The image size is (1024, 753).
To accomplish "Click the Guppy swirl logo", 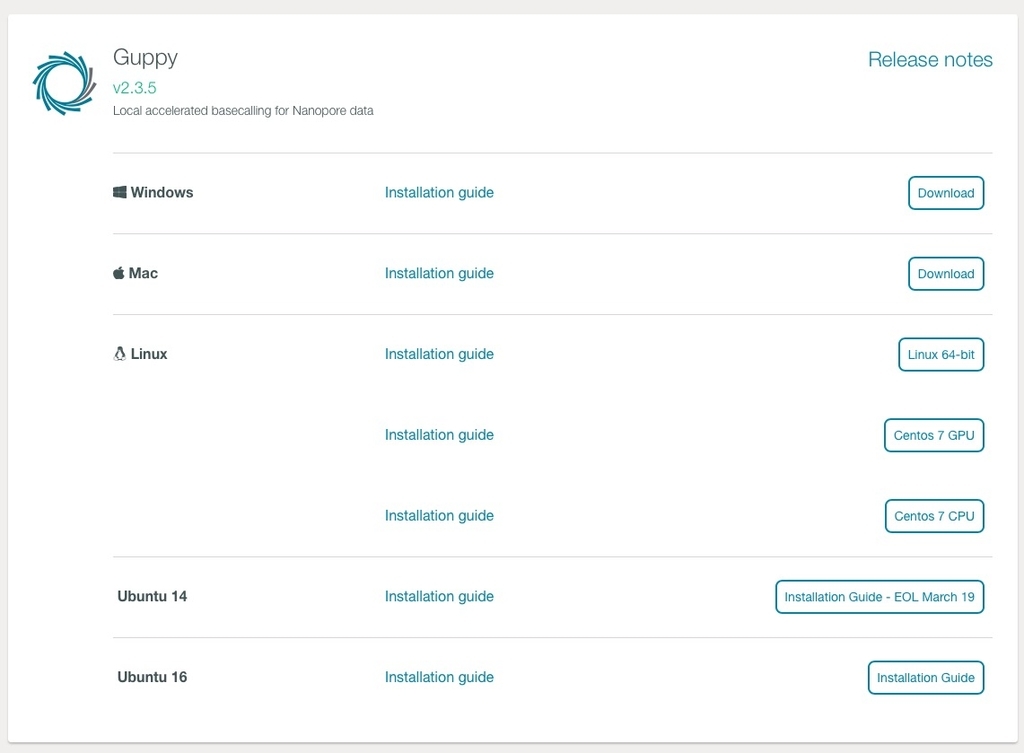I will [x=64, y=83].
